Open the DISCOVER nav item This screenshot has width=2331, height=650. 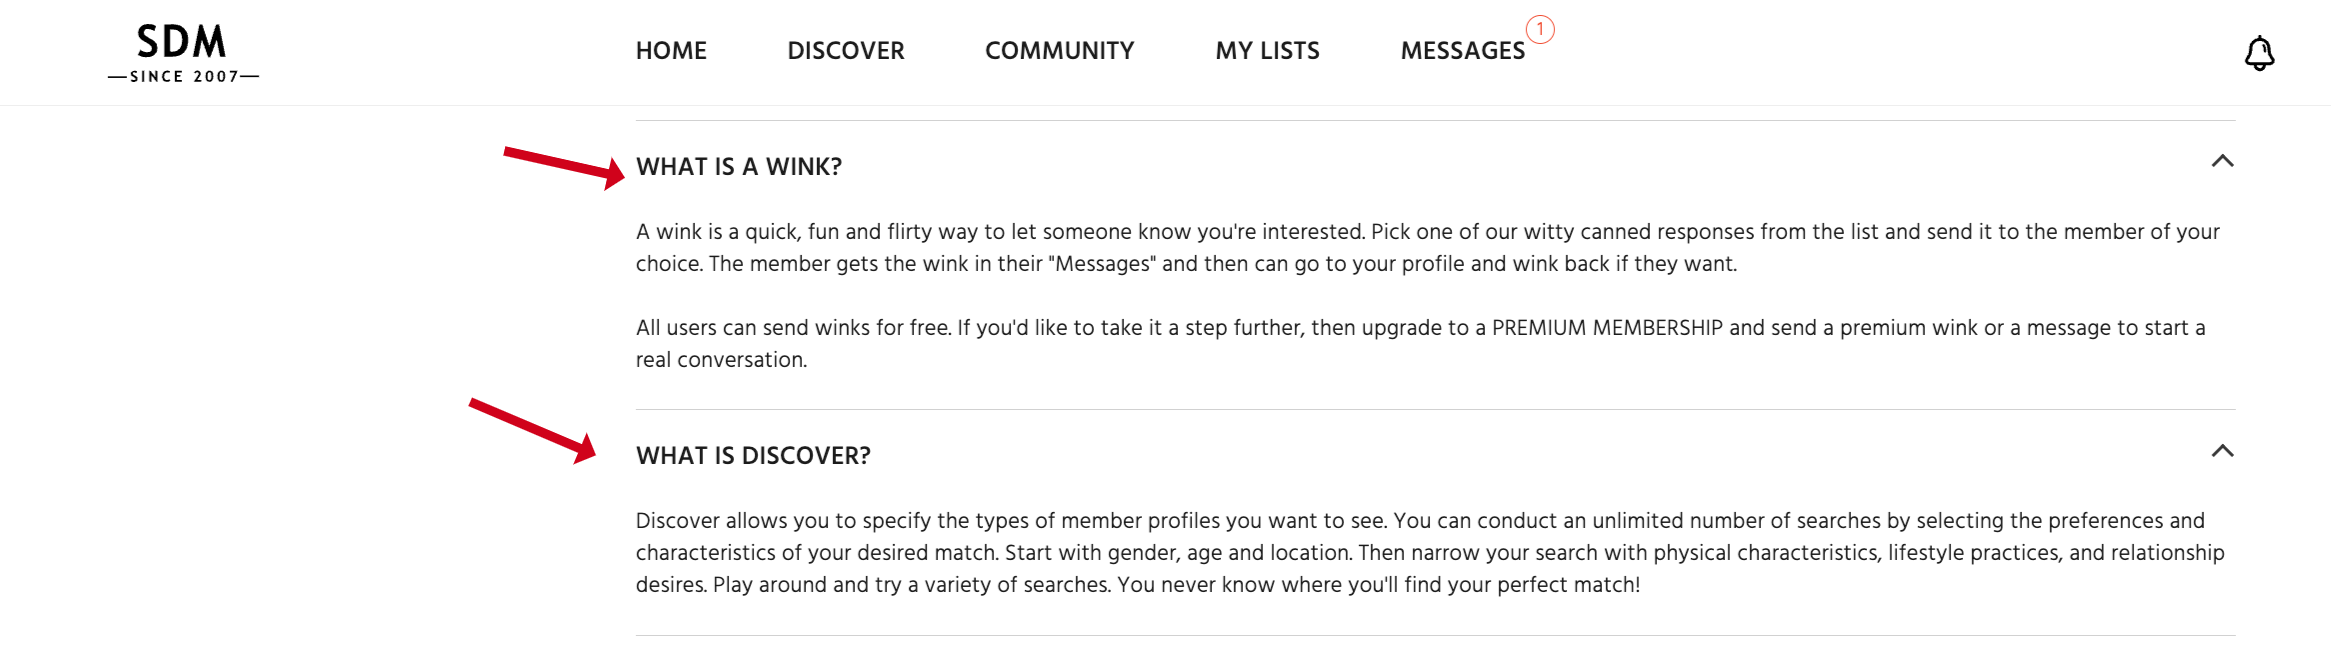point(845,51)
